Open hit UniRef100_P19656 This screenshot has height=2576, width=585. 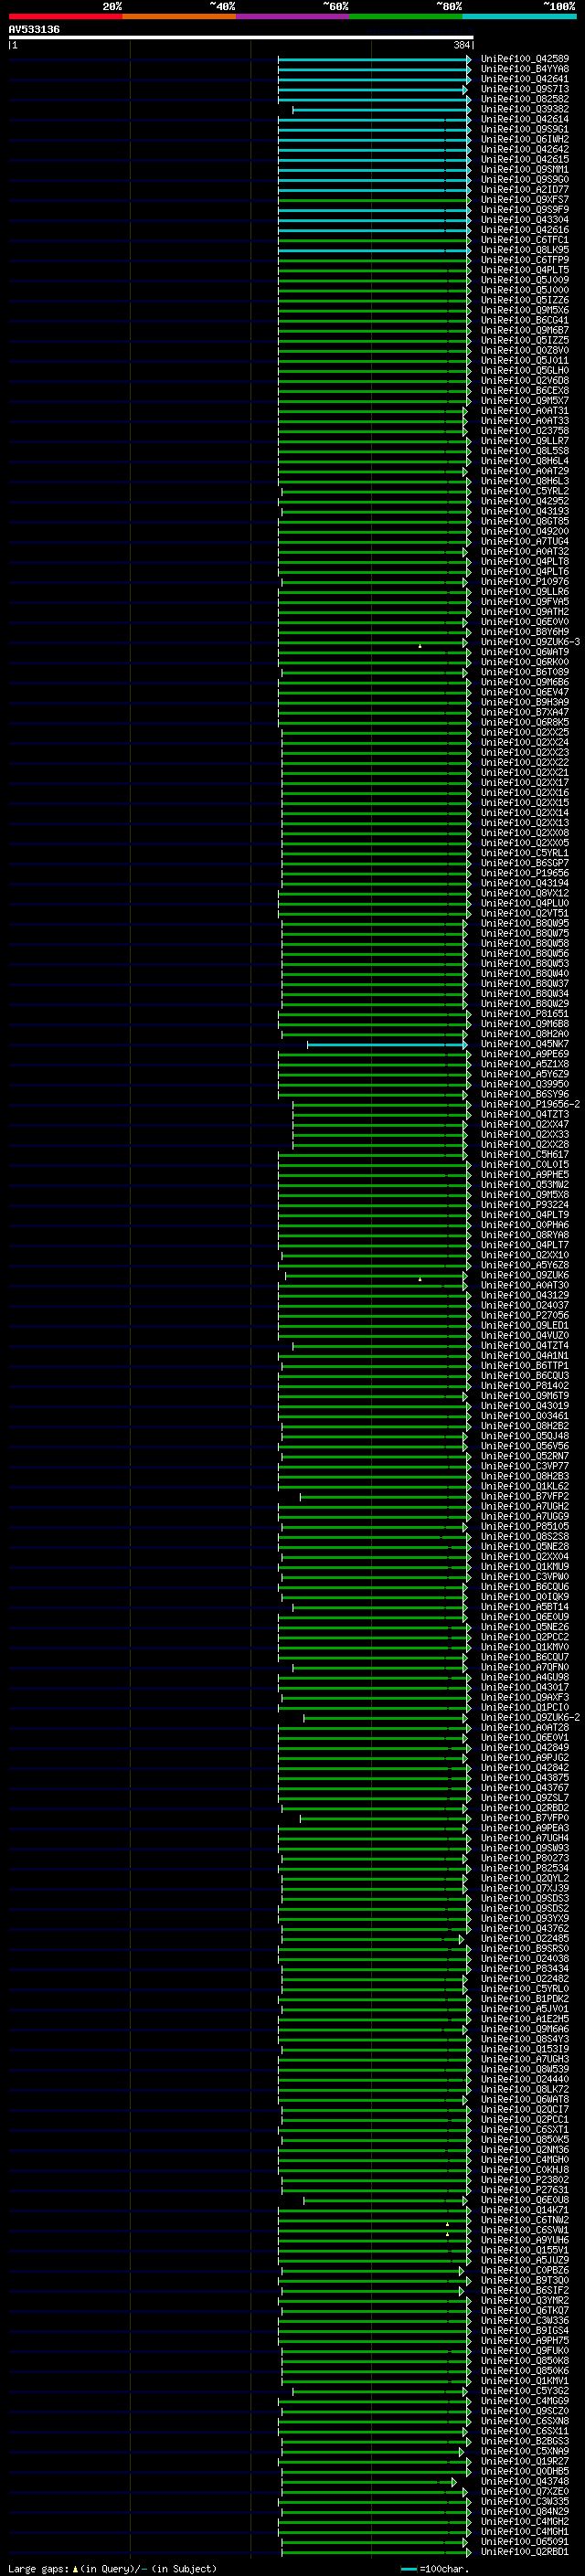525,873
